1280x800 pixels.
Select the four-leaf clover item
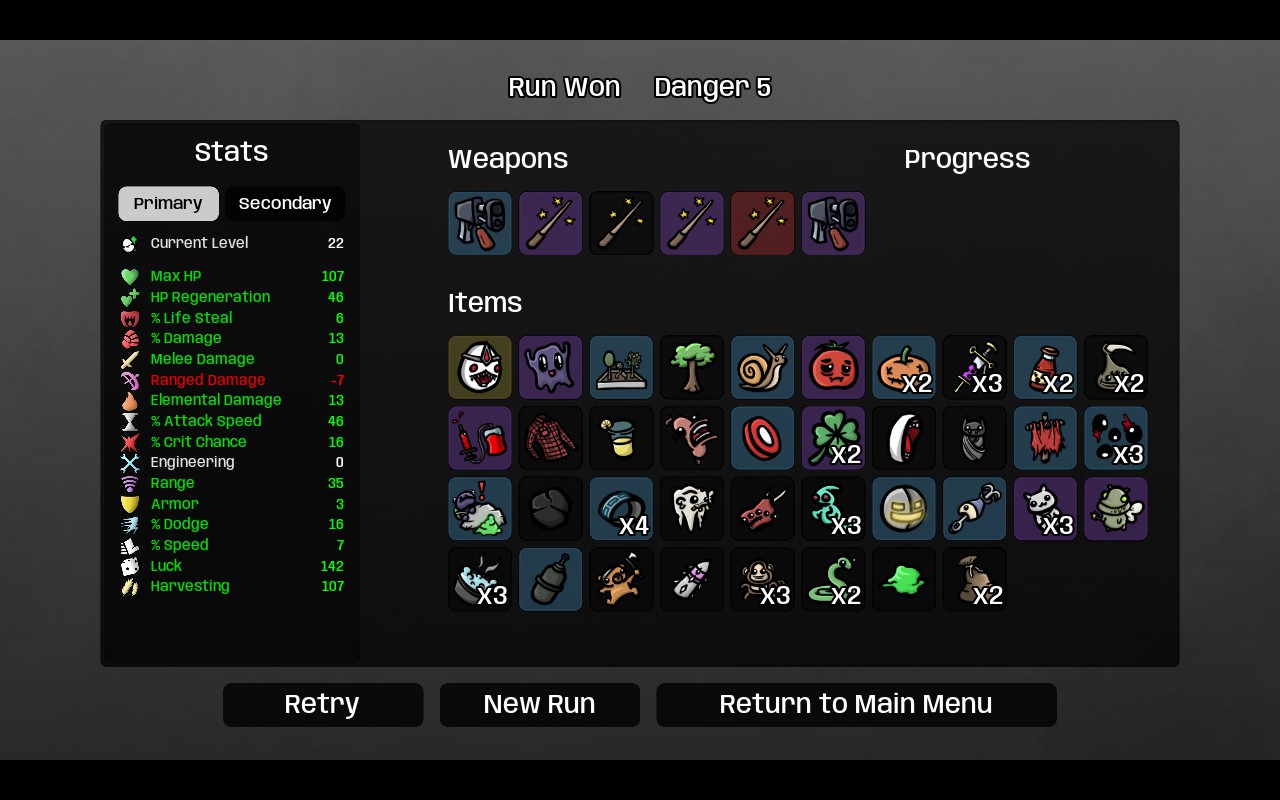833,438
